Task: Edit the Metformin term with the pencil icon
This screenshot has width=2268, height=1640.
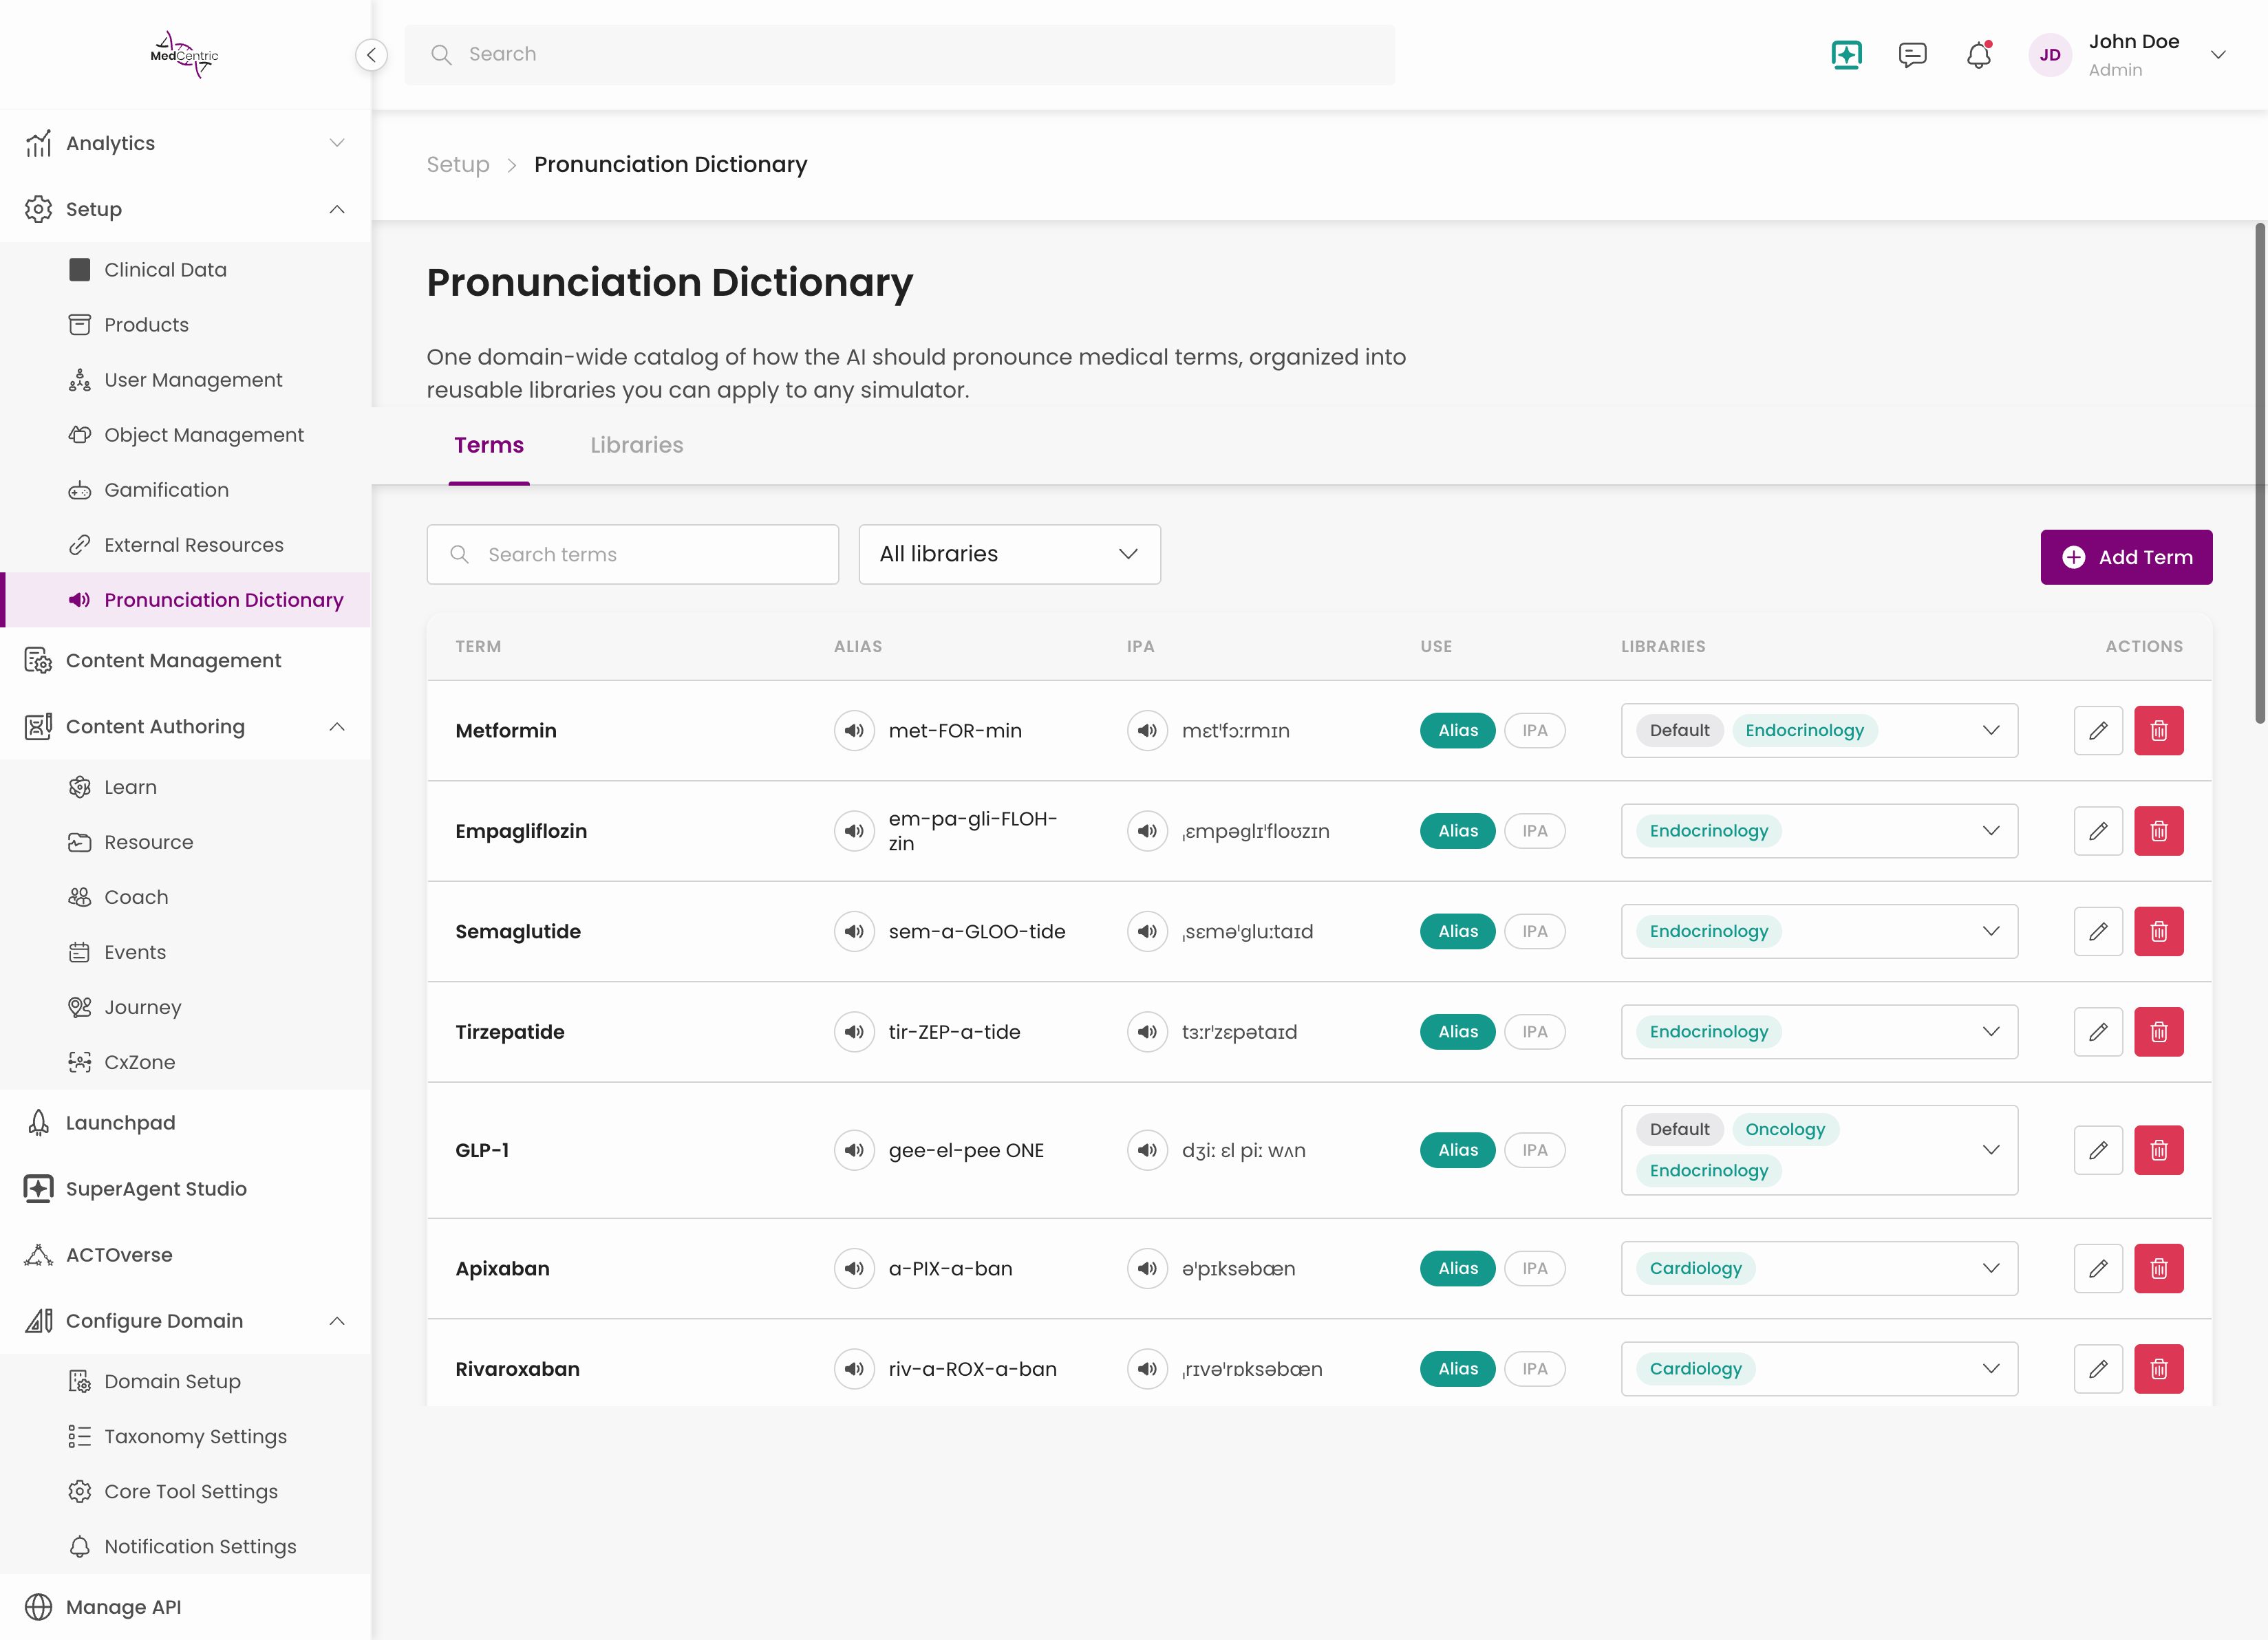Action: [2098, 731]
